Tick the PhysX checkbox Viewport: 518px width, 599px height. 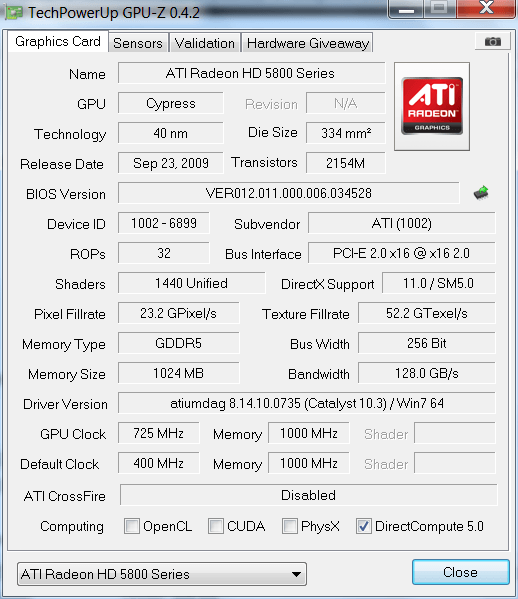[290, 526]
